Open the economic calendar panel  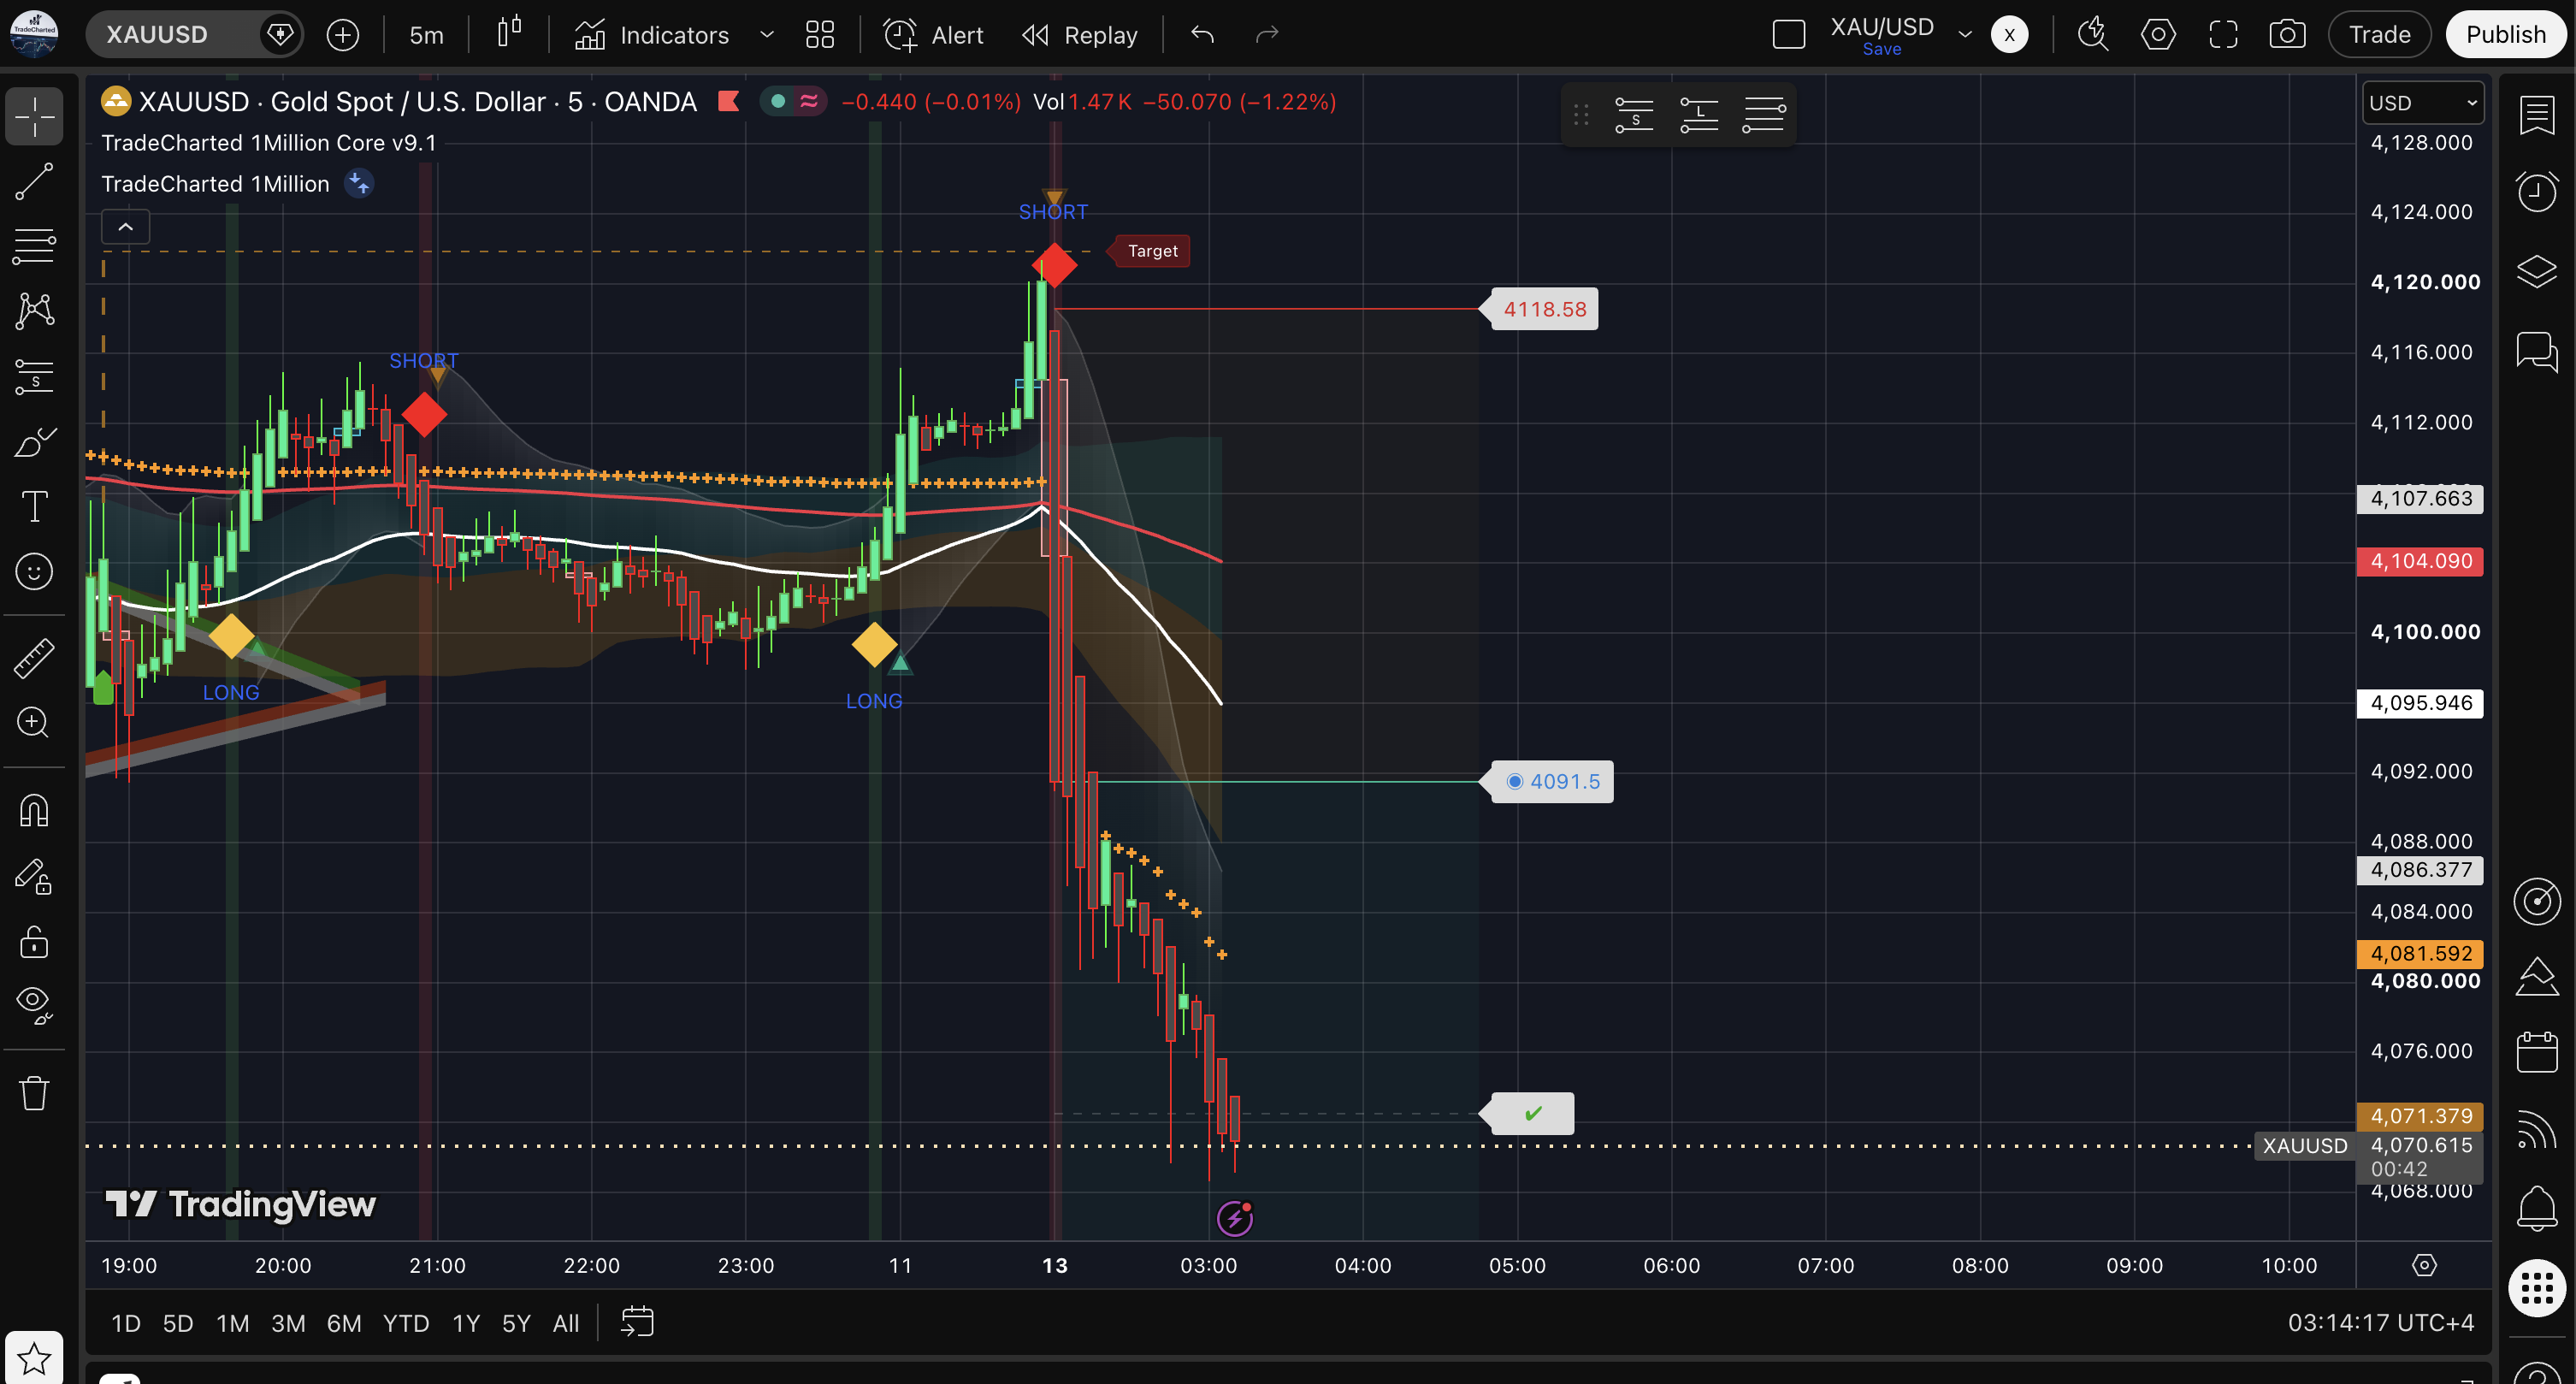[2537, 1051]
